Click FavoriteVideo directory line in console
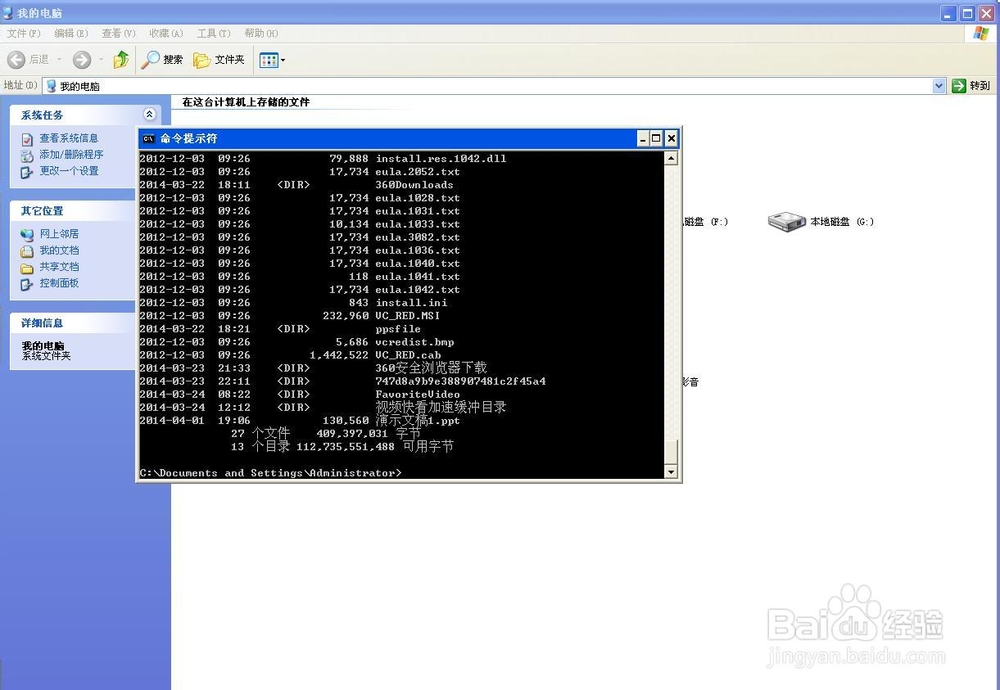1000x690 pixels. click(x=300, y=395)
